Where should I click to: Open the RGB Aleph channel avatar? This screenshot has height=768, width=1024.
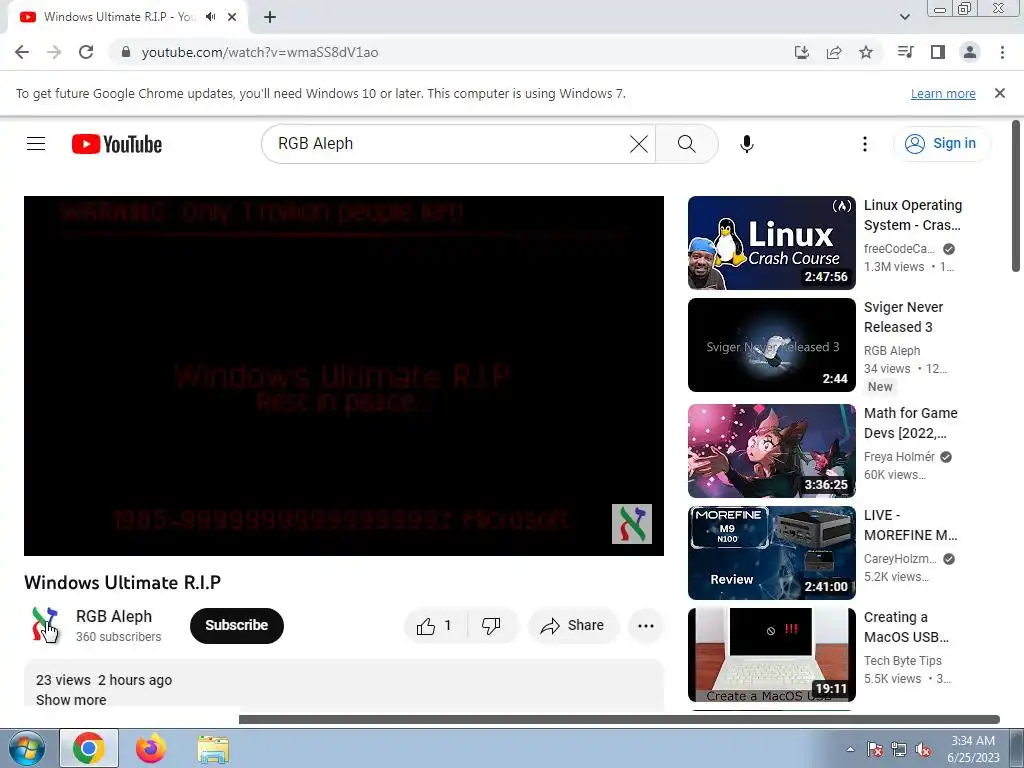pos(44,625)
